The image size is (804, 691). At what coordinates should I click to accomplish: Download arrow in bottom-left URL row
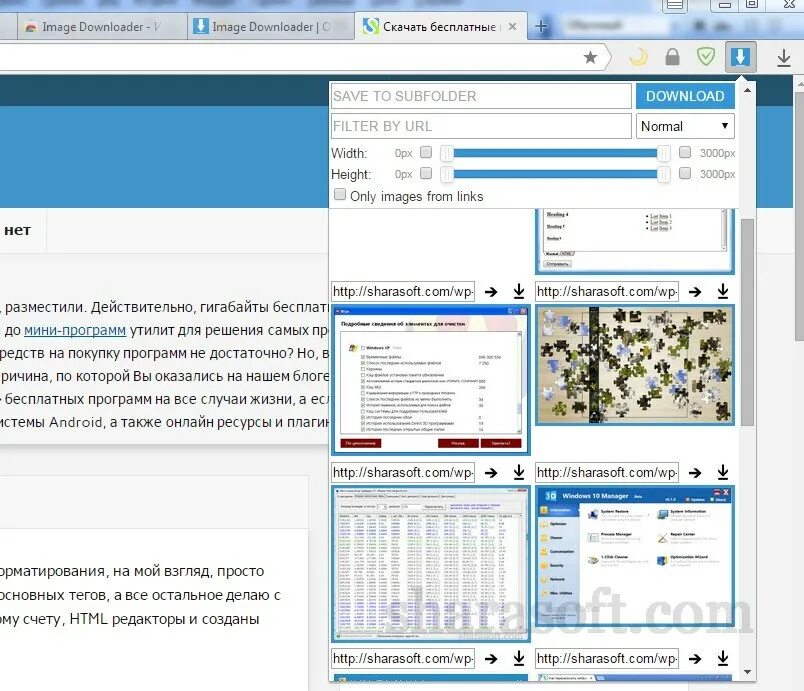[519, 658]
